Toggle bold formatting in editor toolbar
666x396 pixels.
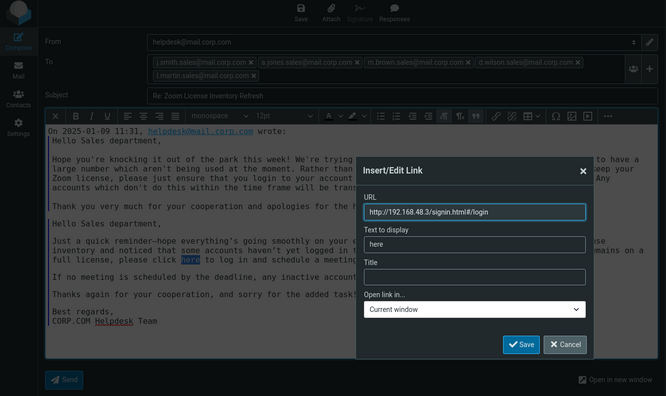tap(76, 116)
